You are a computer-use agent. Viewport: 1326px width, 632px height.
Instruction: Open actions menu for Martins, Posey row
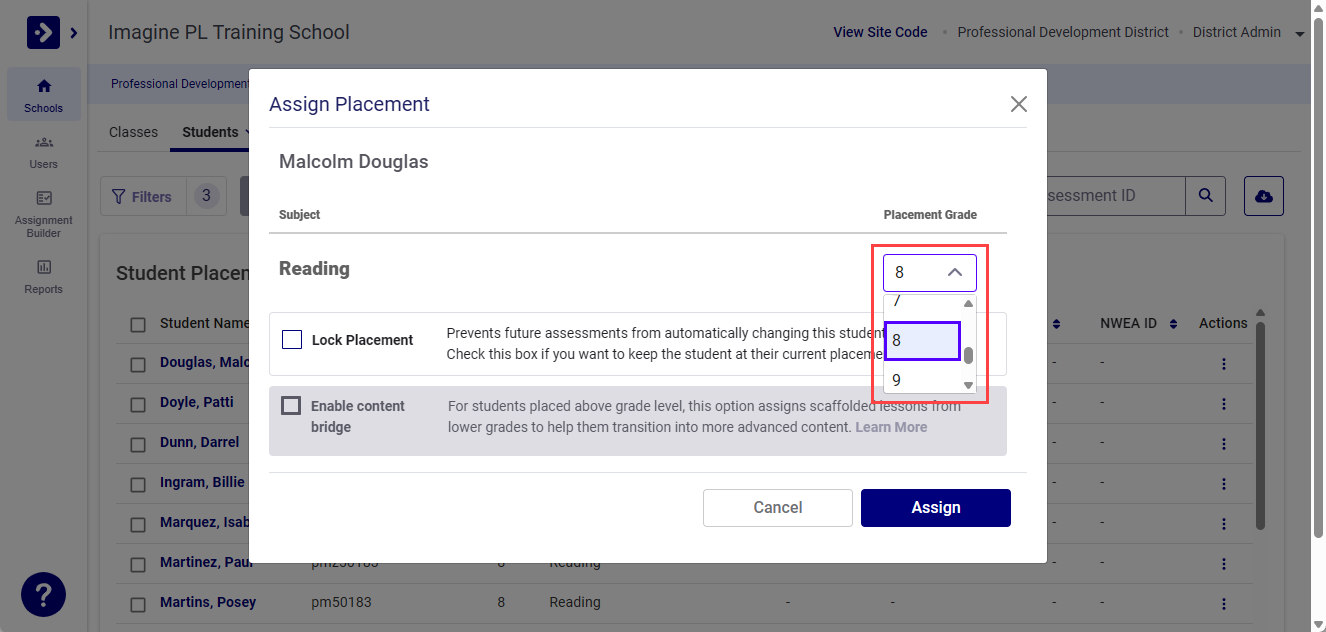1223,604
